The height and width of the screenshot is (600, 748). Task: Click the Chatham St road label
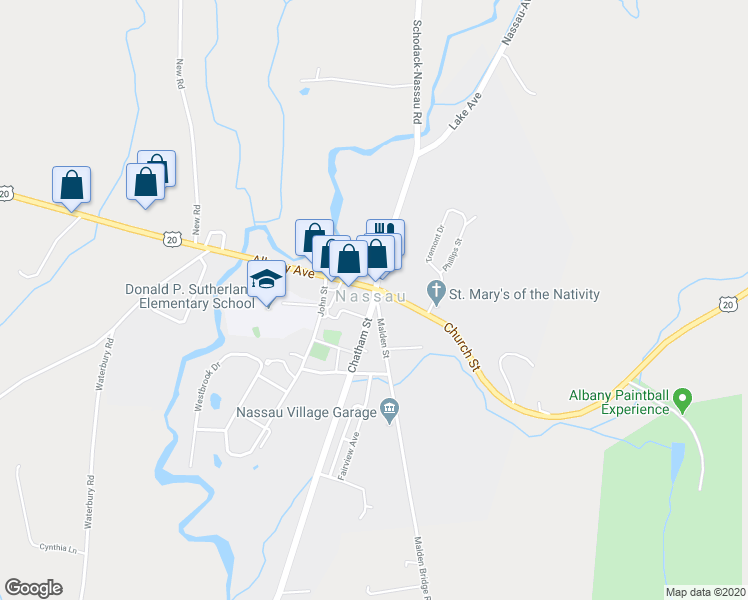point(360,345)
